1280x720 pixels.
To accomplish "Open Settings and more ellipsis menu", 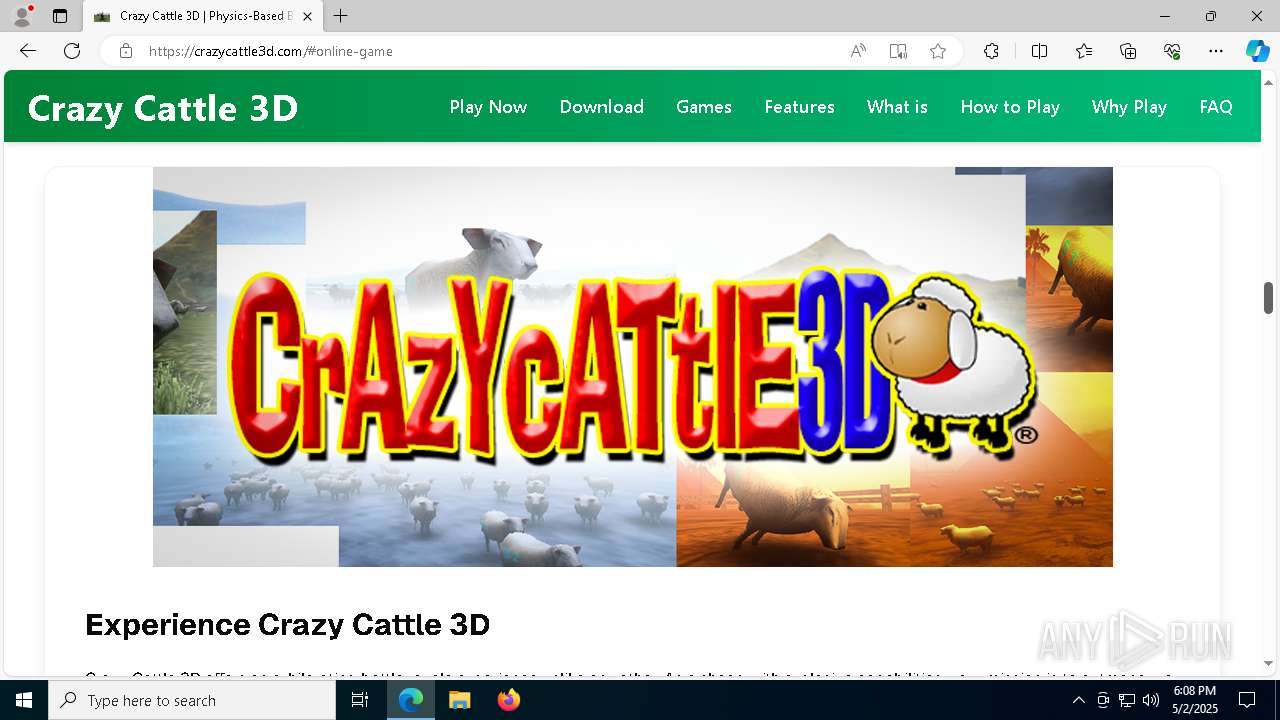I will [1216, 51].
